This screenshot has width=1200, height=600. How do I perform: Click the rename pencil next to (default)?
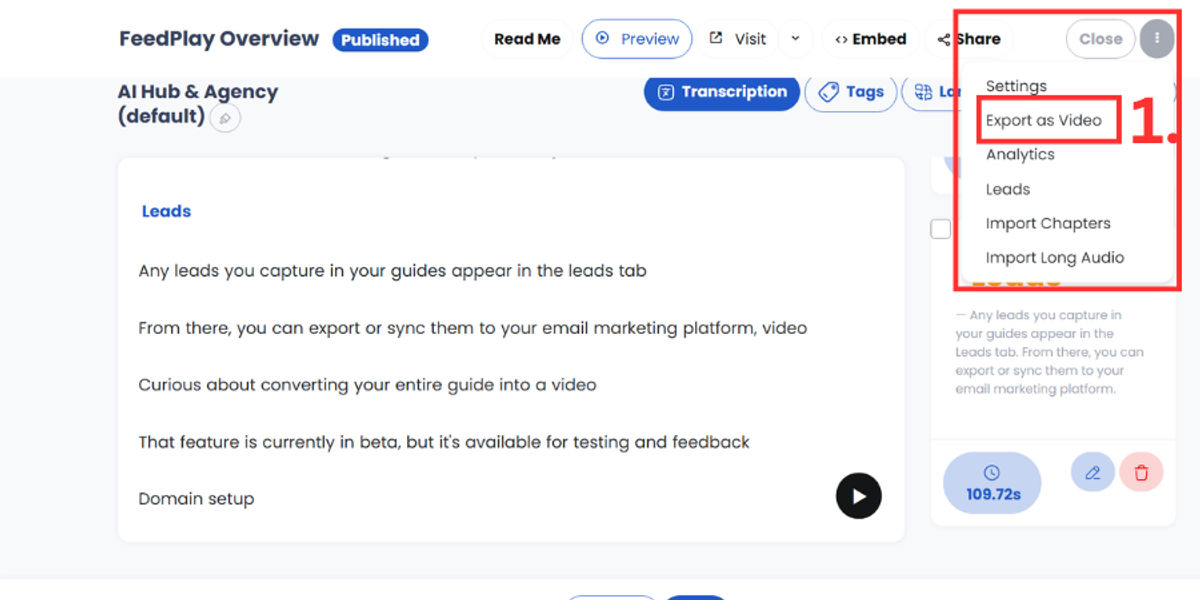[225, 118]
